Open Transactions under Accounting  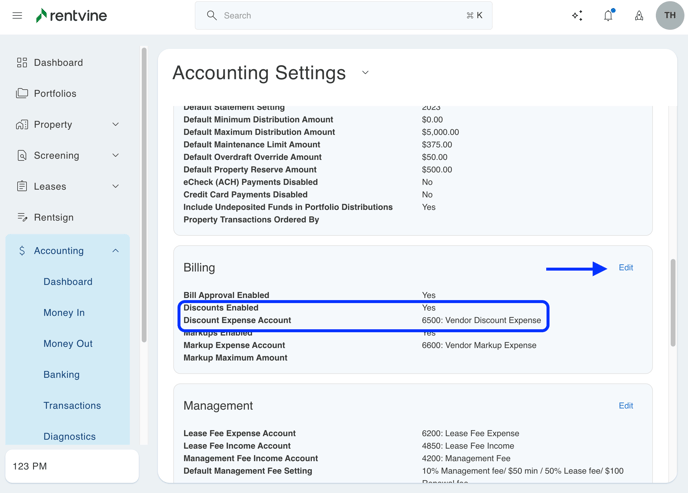click(72, 406)
